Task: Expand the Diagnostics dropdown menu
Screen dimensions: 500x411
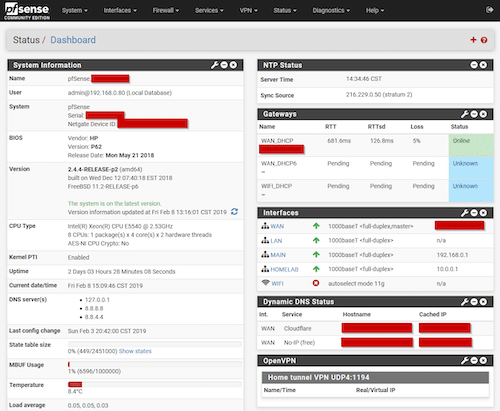Action: [331, 10]
